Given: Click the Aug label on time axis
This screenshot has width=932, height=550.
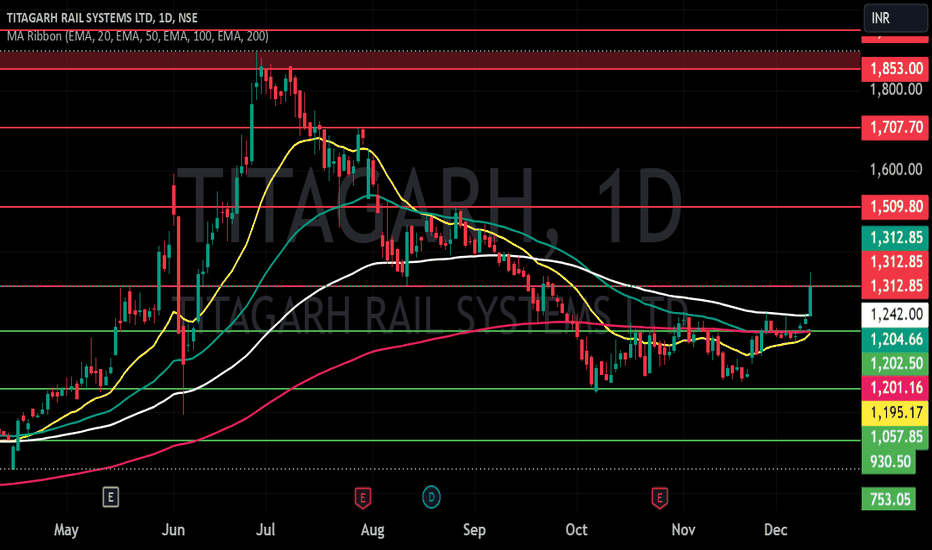Looking at the screenshot, I should [x=373, y=530].
